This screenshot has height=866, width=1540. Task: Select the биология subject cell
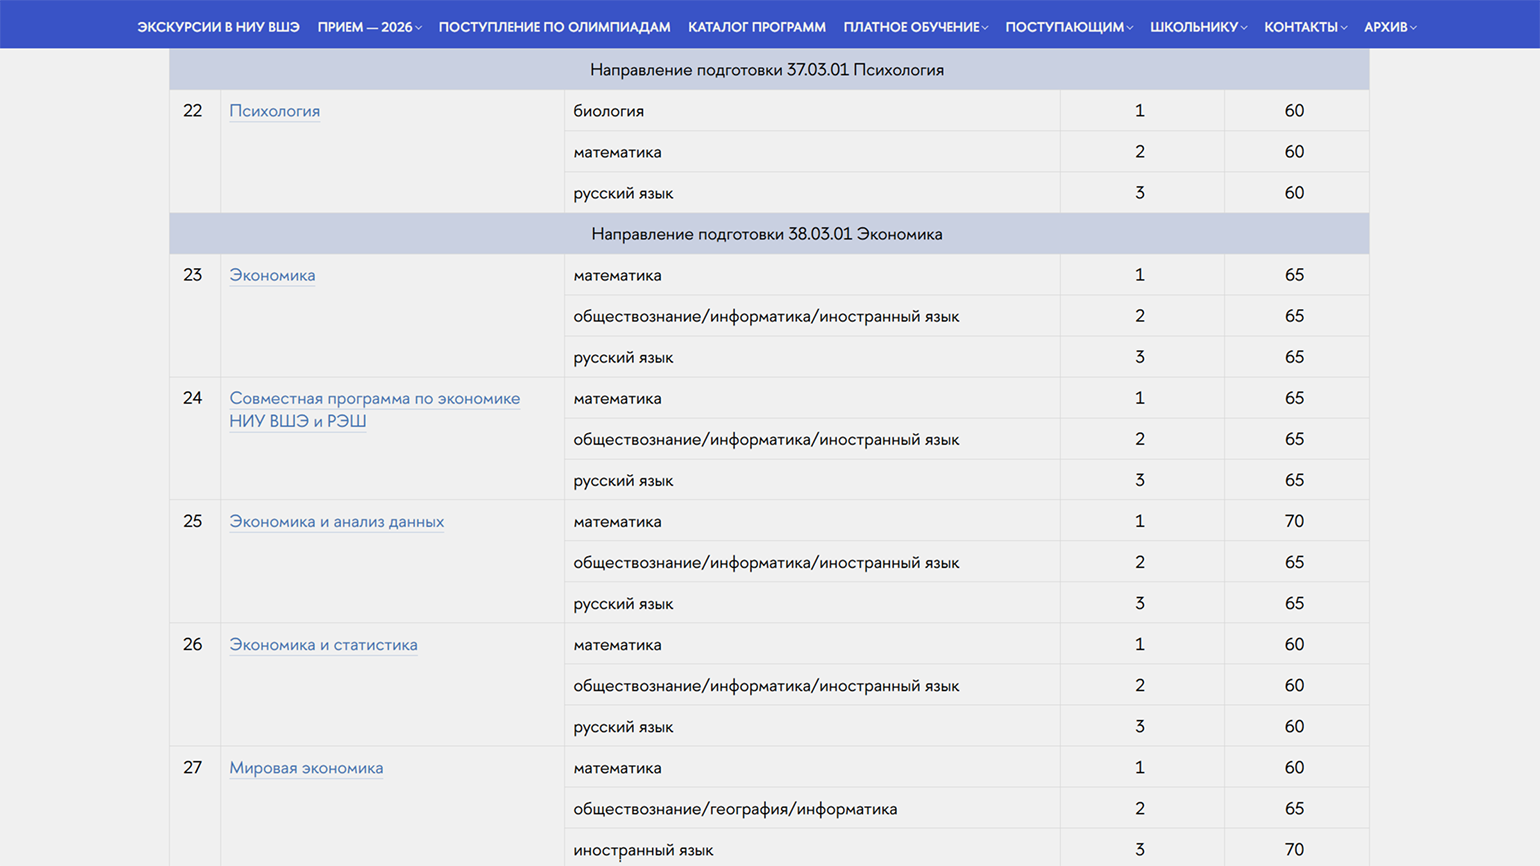[608, 111]
